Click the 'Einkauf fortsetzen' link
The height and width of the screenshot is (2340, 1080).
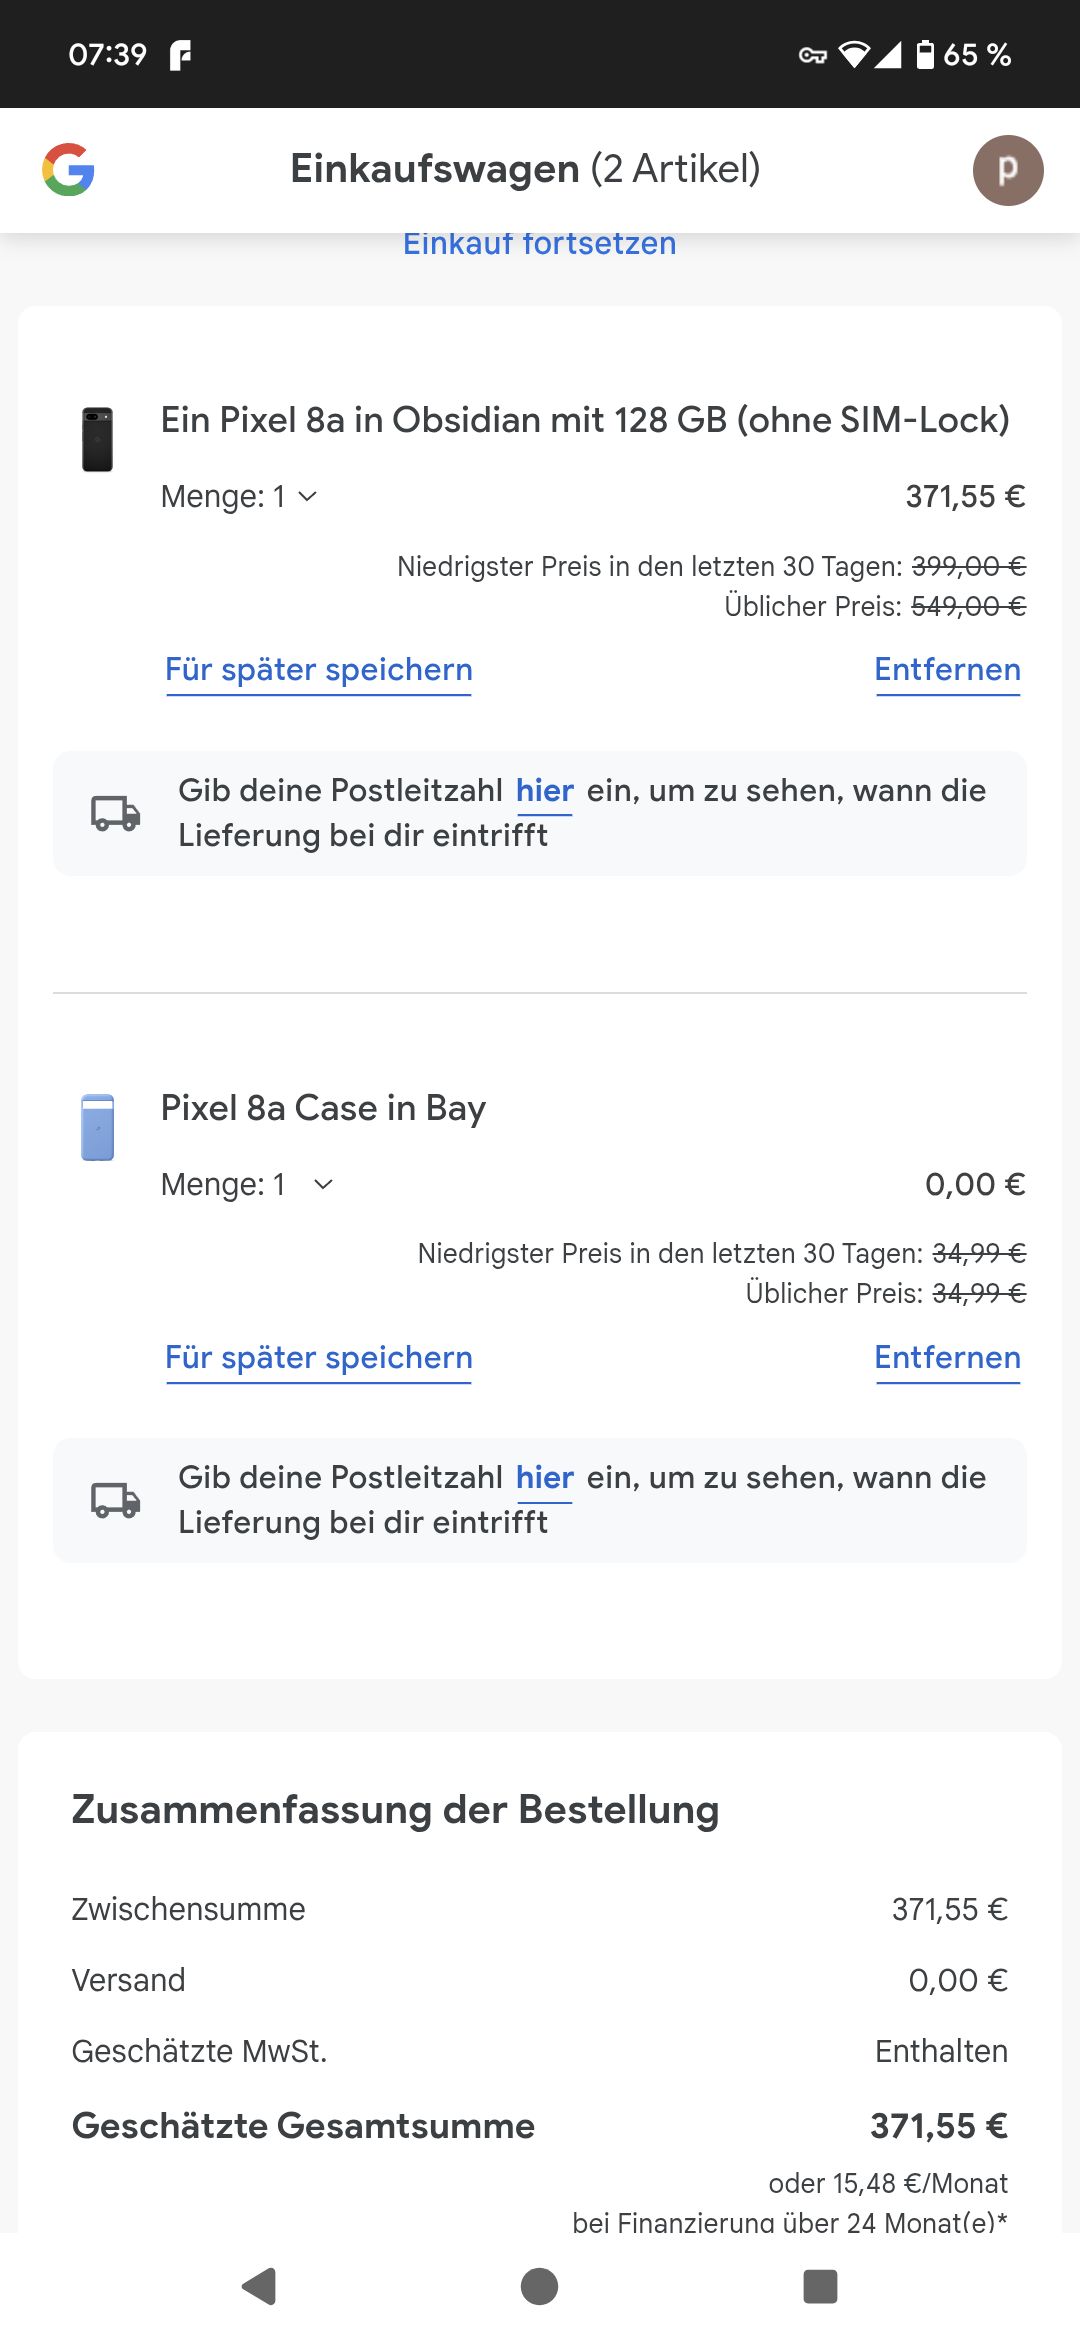pyautogui.click(x=539, y=244)
